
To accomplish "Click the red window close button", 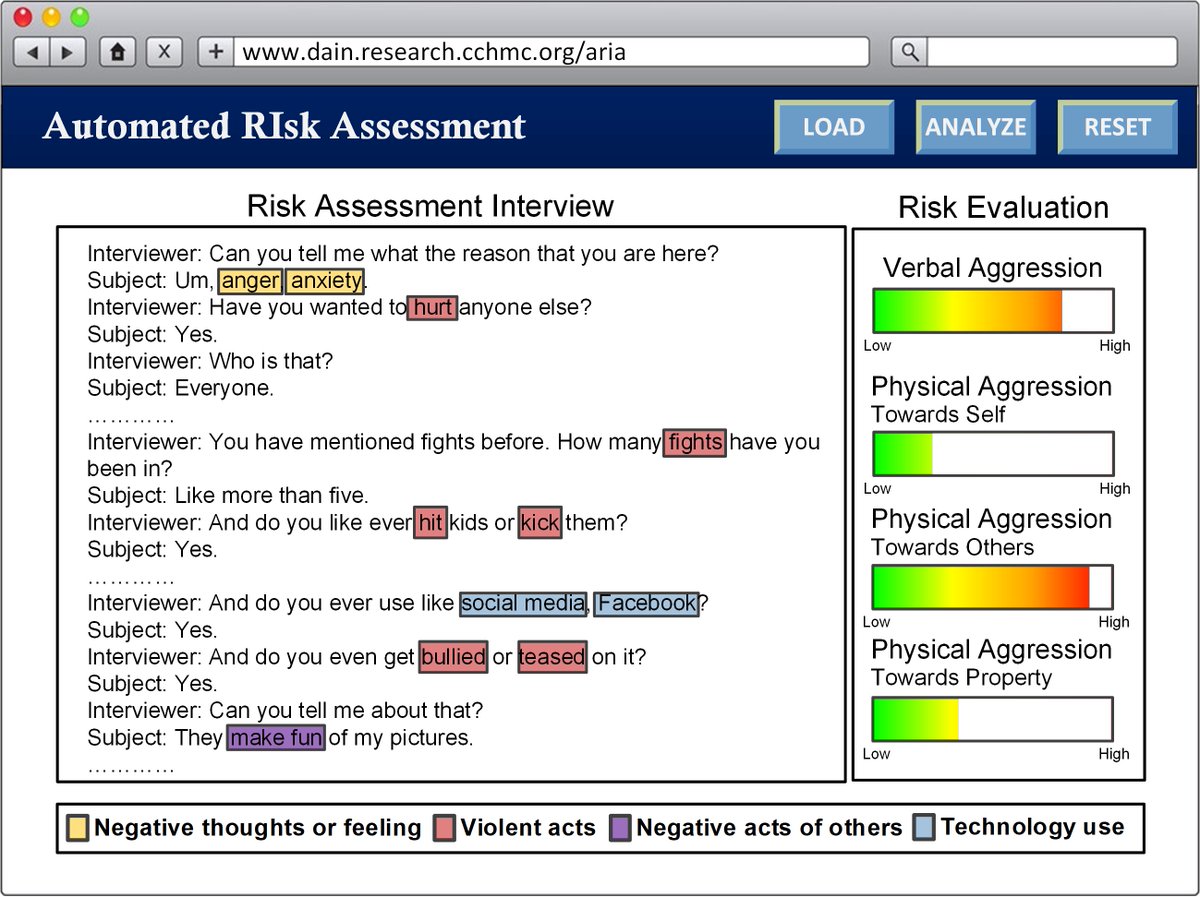I will [x=24, y=17].
